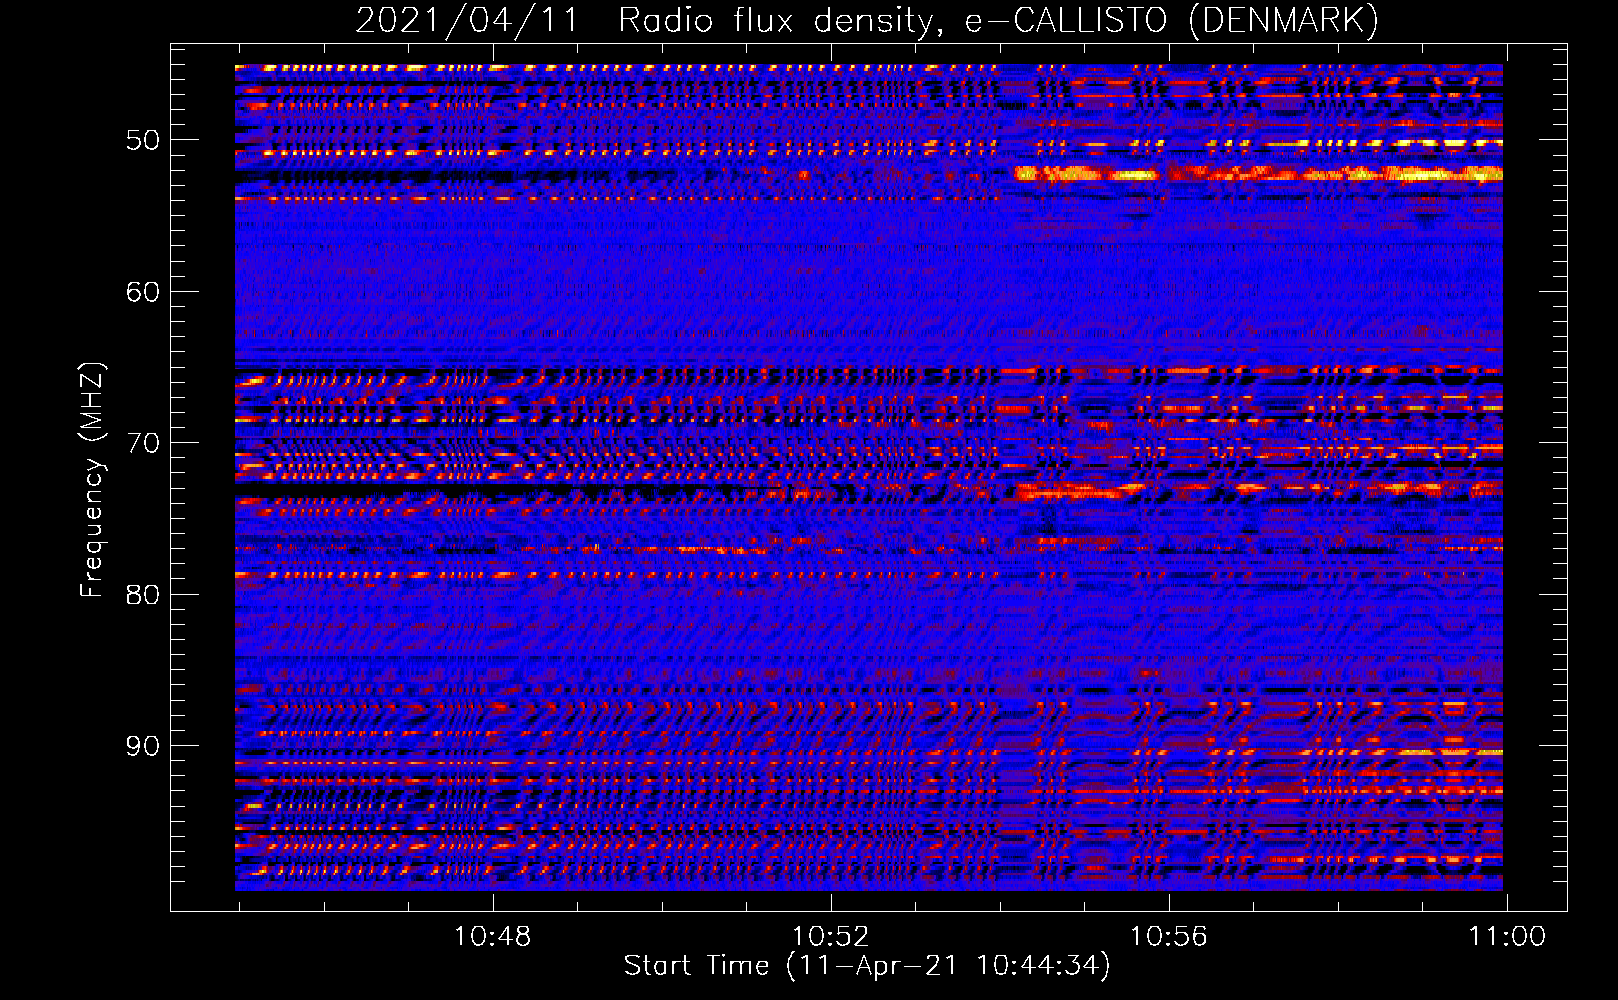Click the 60 MHz frequency tick label
Screen dimensions: 1618x1000
point(143,292)
